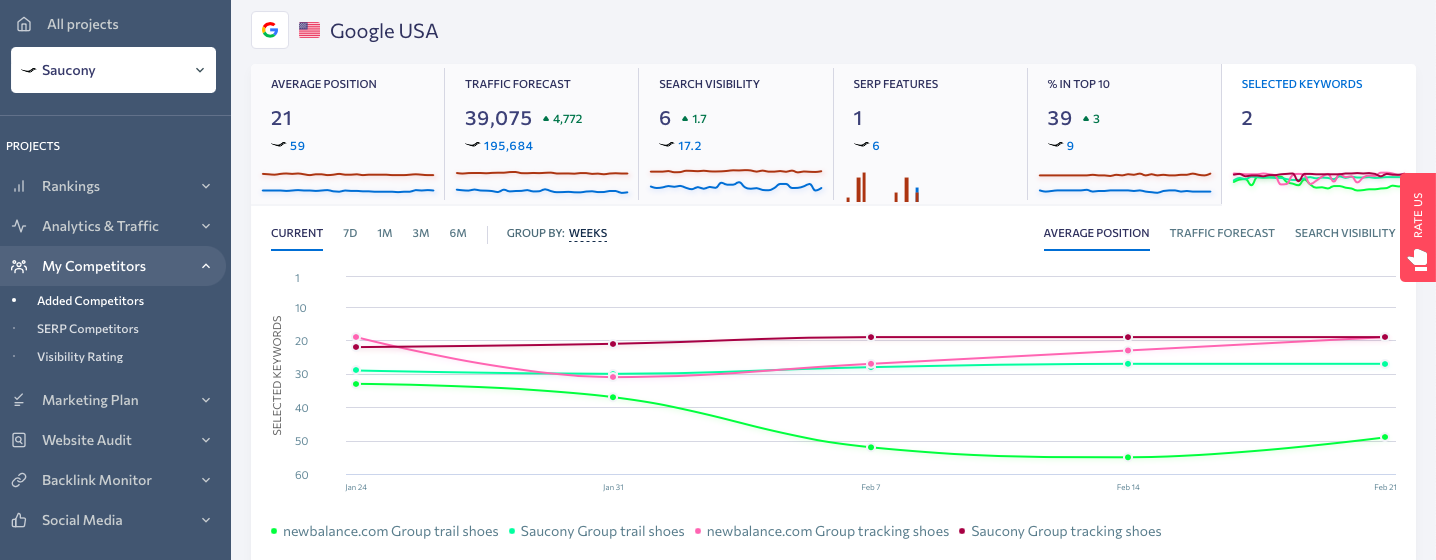Click the Backlink Monitor link icon
The width and height of the screenshot is (1436, 560).
click(19, 480)
